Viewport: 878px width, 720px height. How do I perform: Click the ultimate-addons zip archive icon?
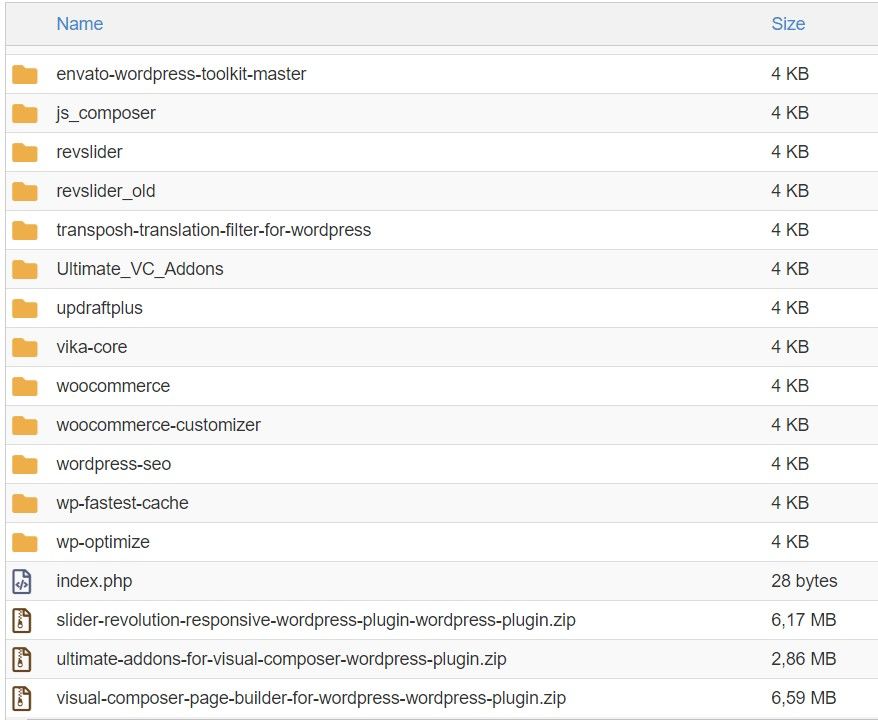click(22, 659)
